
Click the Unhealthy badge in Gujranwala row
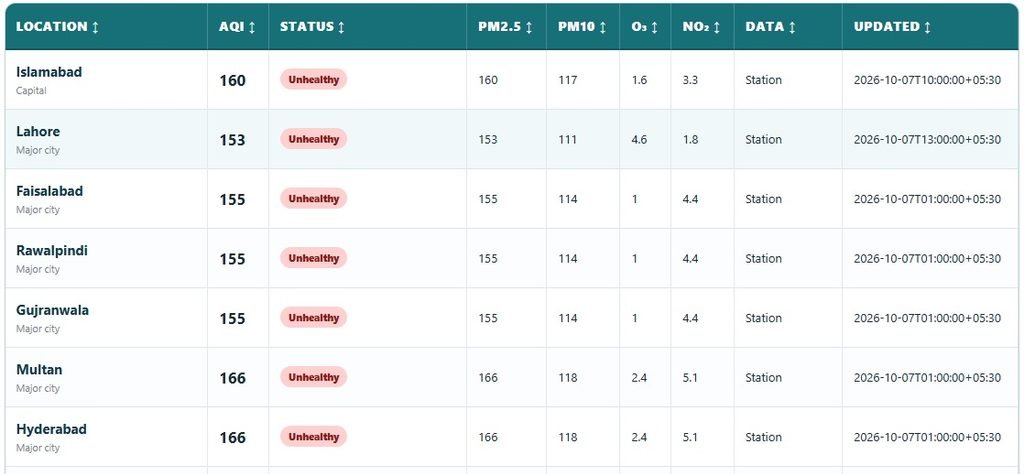(x=313, y=317)
